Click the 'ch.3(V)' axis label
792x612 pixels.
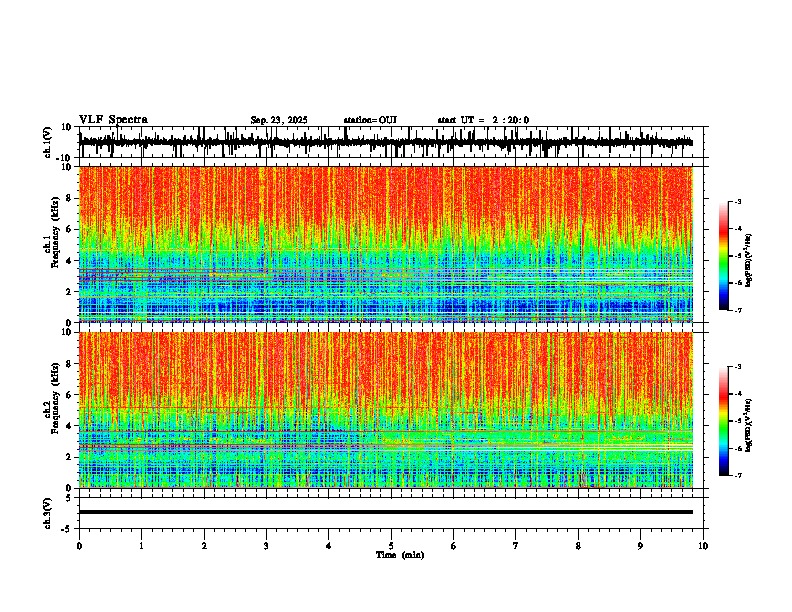click(48, 513)
